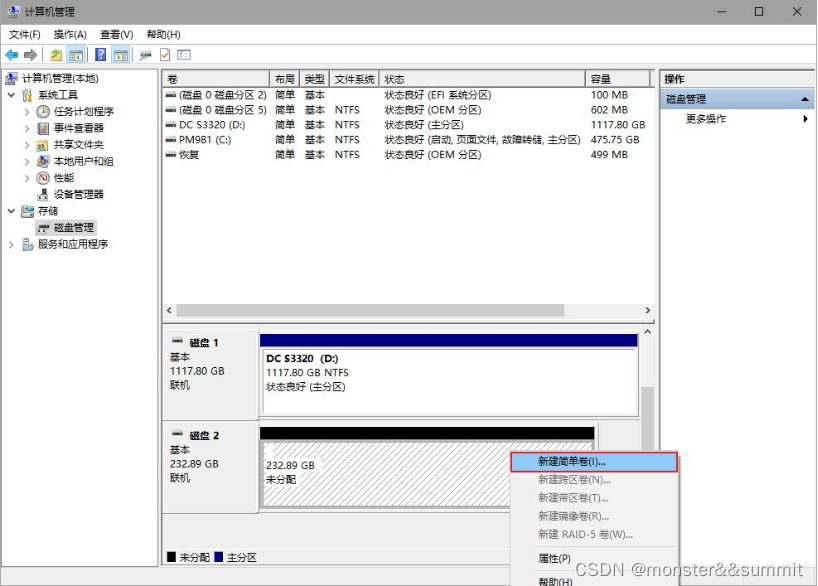Click the 磁盘 2 disk icon
This screenshot has height=586, width=818.
pyautogui.click(x=177, y=434)
